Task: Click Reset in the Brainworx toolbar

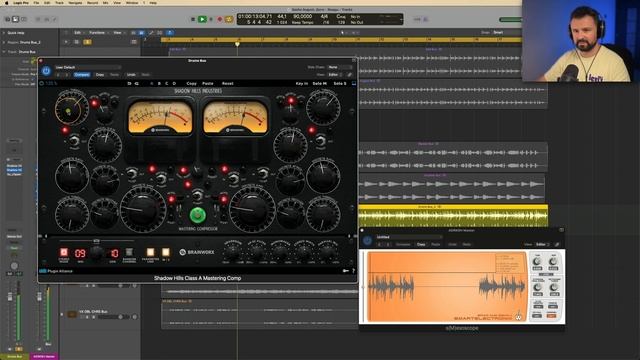Action: point(227,83)
